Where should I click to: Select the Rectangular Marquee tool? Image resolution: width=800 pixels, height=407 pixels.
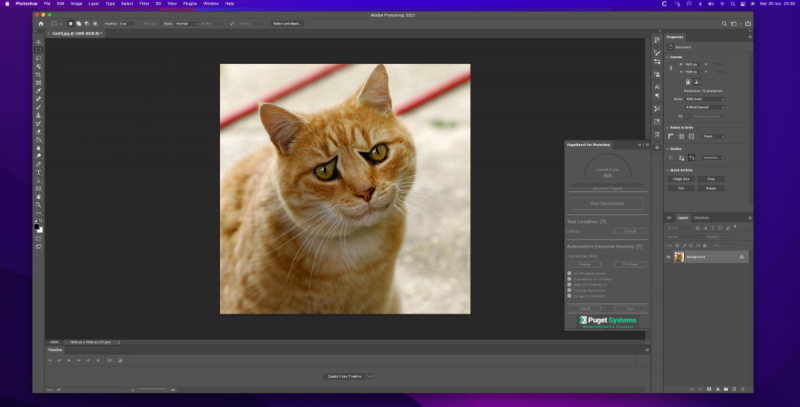(x=38, y=49)
